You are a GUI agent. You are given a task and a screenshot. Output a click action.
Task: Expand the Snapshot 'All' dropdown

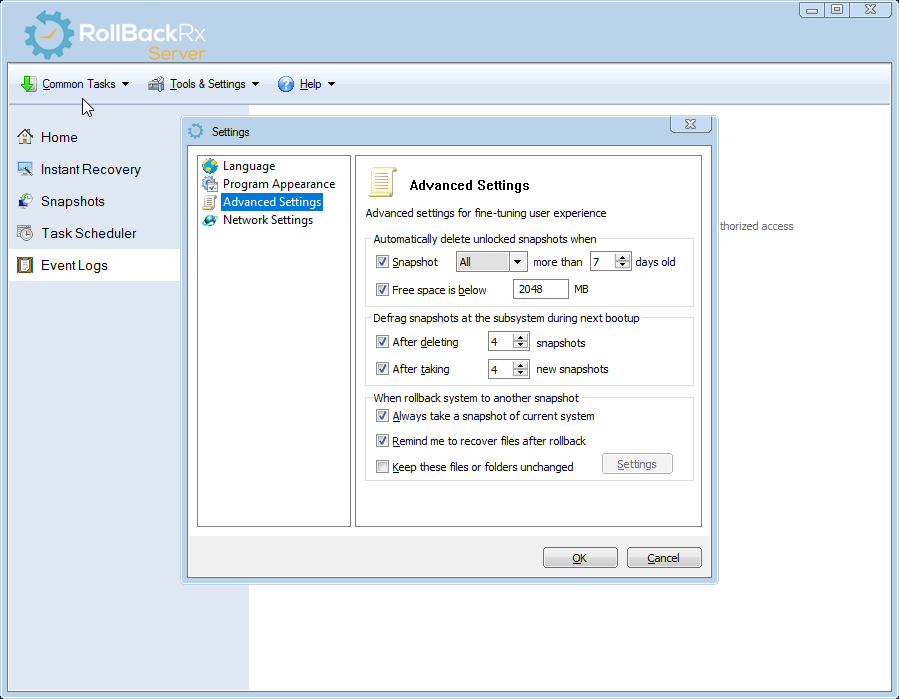tap(517, 262)
